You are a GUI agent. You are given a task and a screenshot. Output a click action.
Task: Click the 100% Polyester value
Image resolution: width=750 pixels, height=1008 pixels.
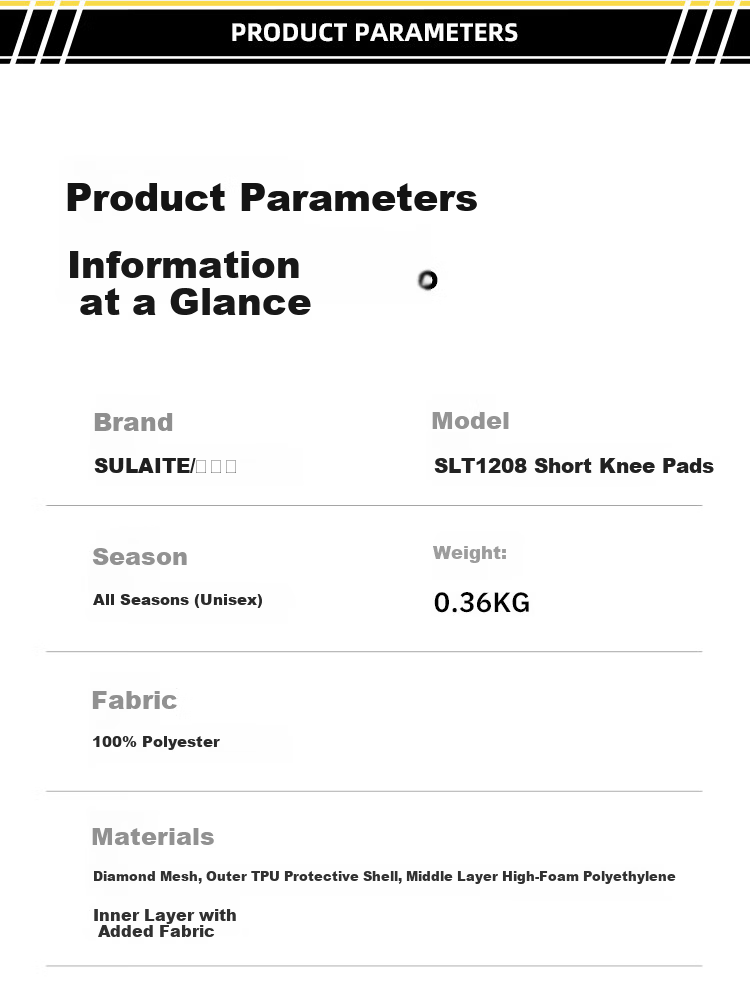156,742
